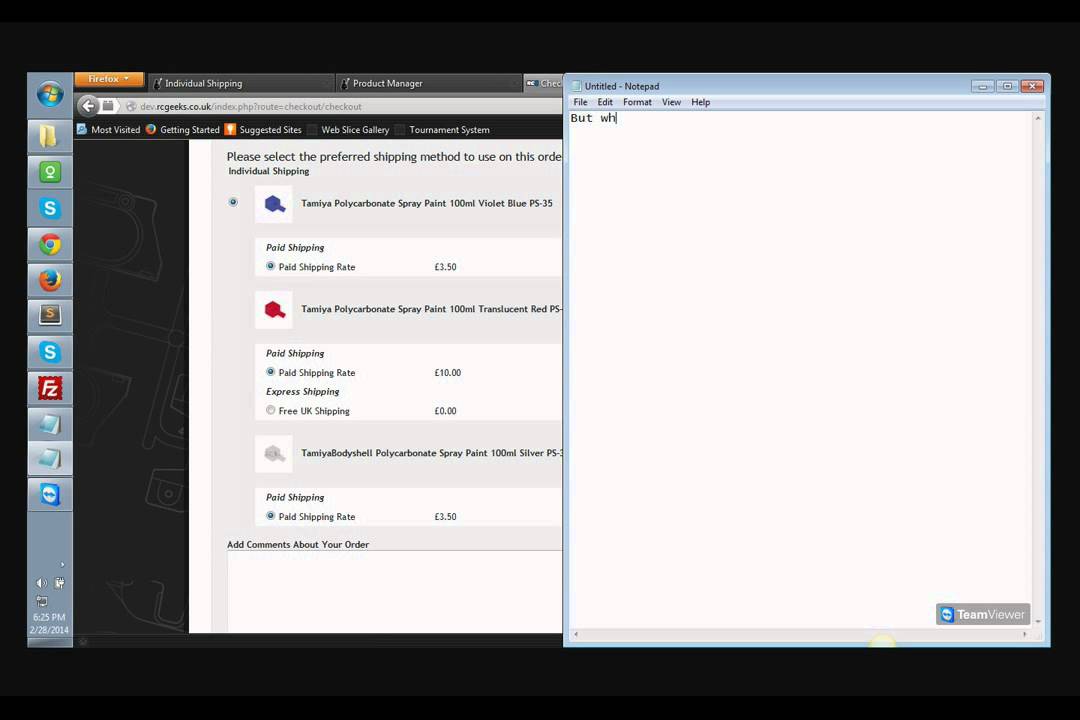
Task: Choose Free UK Shipping £0.00 option
Action: (x=270, y=410)
